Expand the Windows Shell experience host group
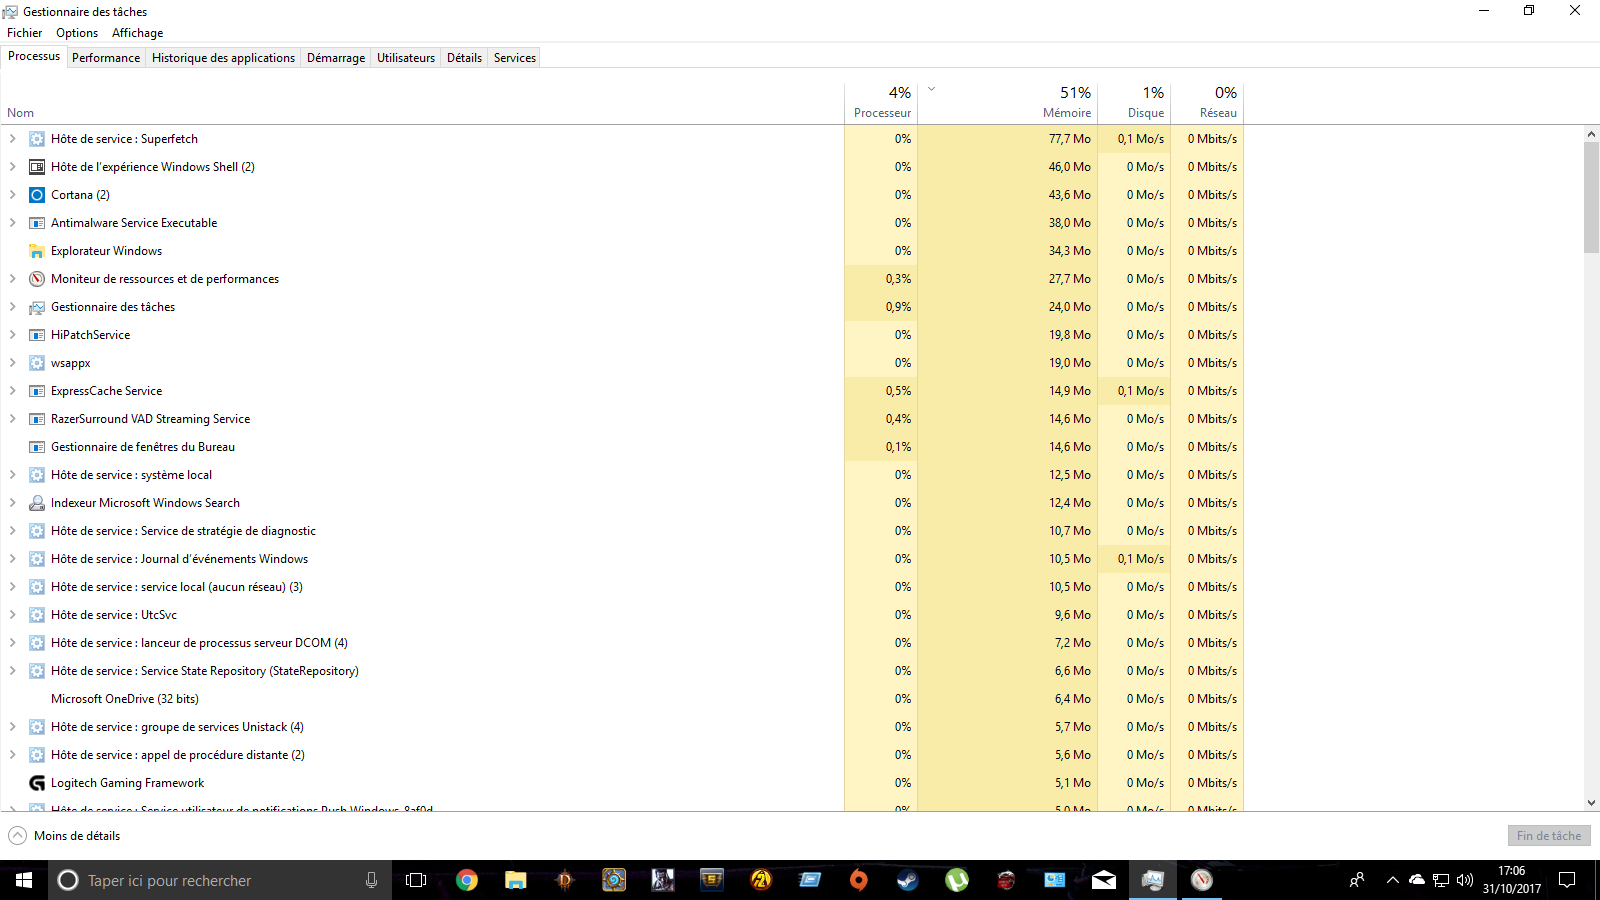This screenshot has height=900, width=1600. click(13, 167)
